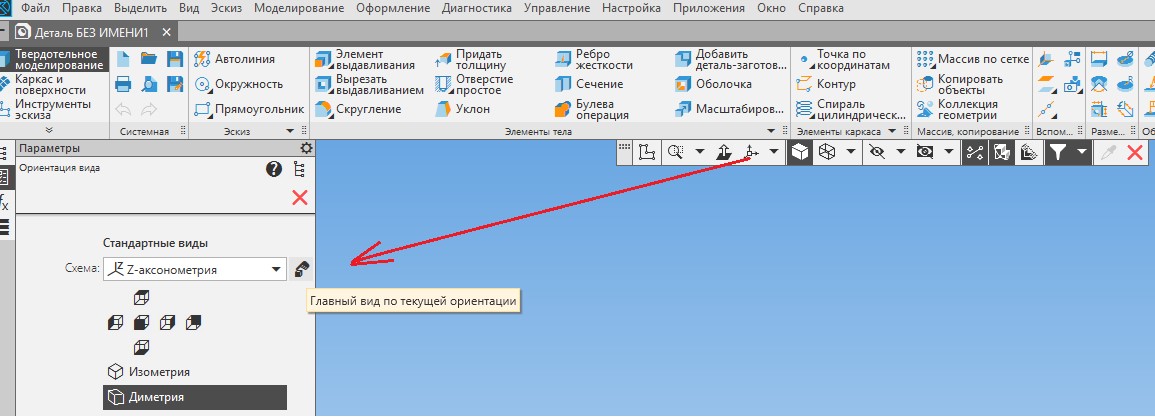Click Добавить деталь-заготовку tool
The height and width of the screenshot is (417, 1155).
click(x=729, y=59)
